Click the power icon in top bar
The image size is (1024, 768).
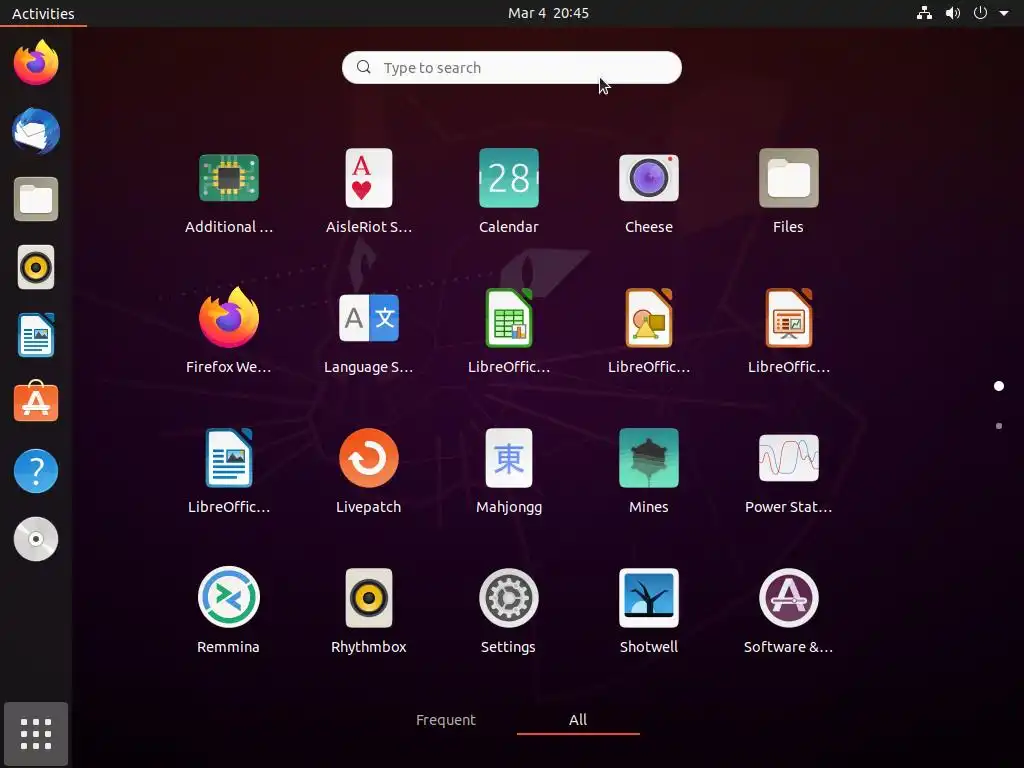pyautogui.click(x=980, y=13)
